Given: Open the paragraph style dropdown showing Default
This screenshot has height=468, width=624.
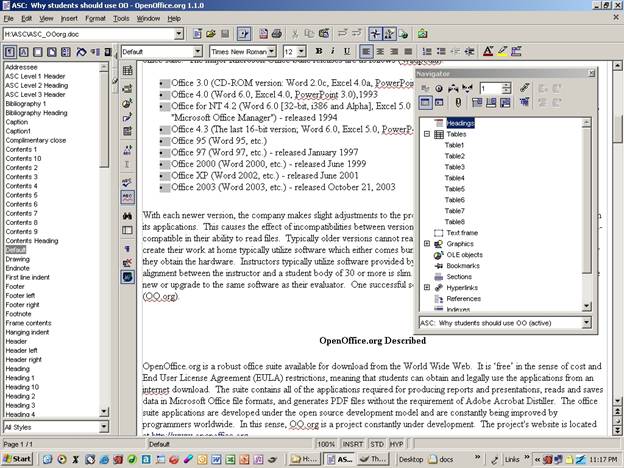Looking at the screenshot, I should (x=198, y=52).
